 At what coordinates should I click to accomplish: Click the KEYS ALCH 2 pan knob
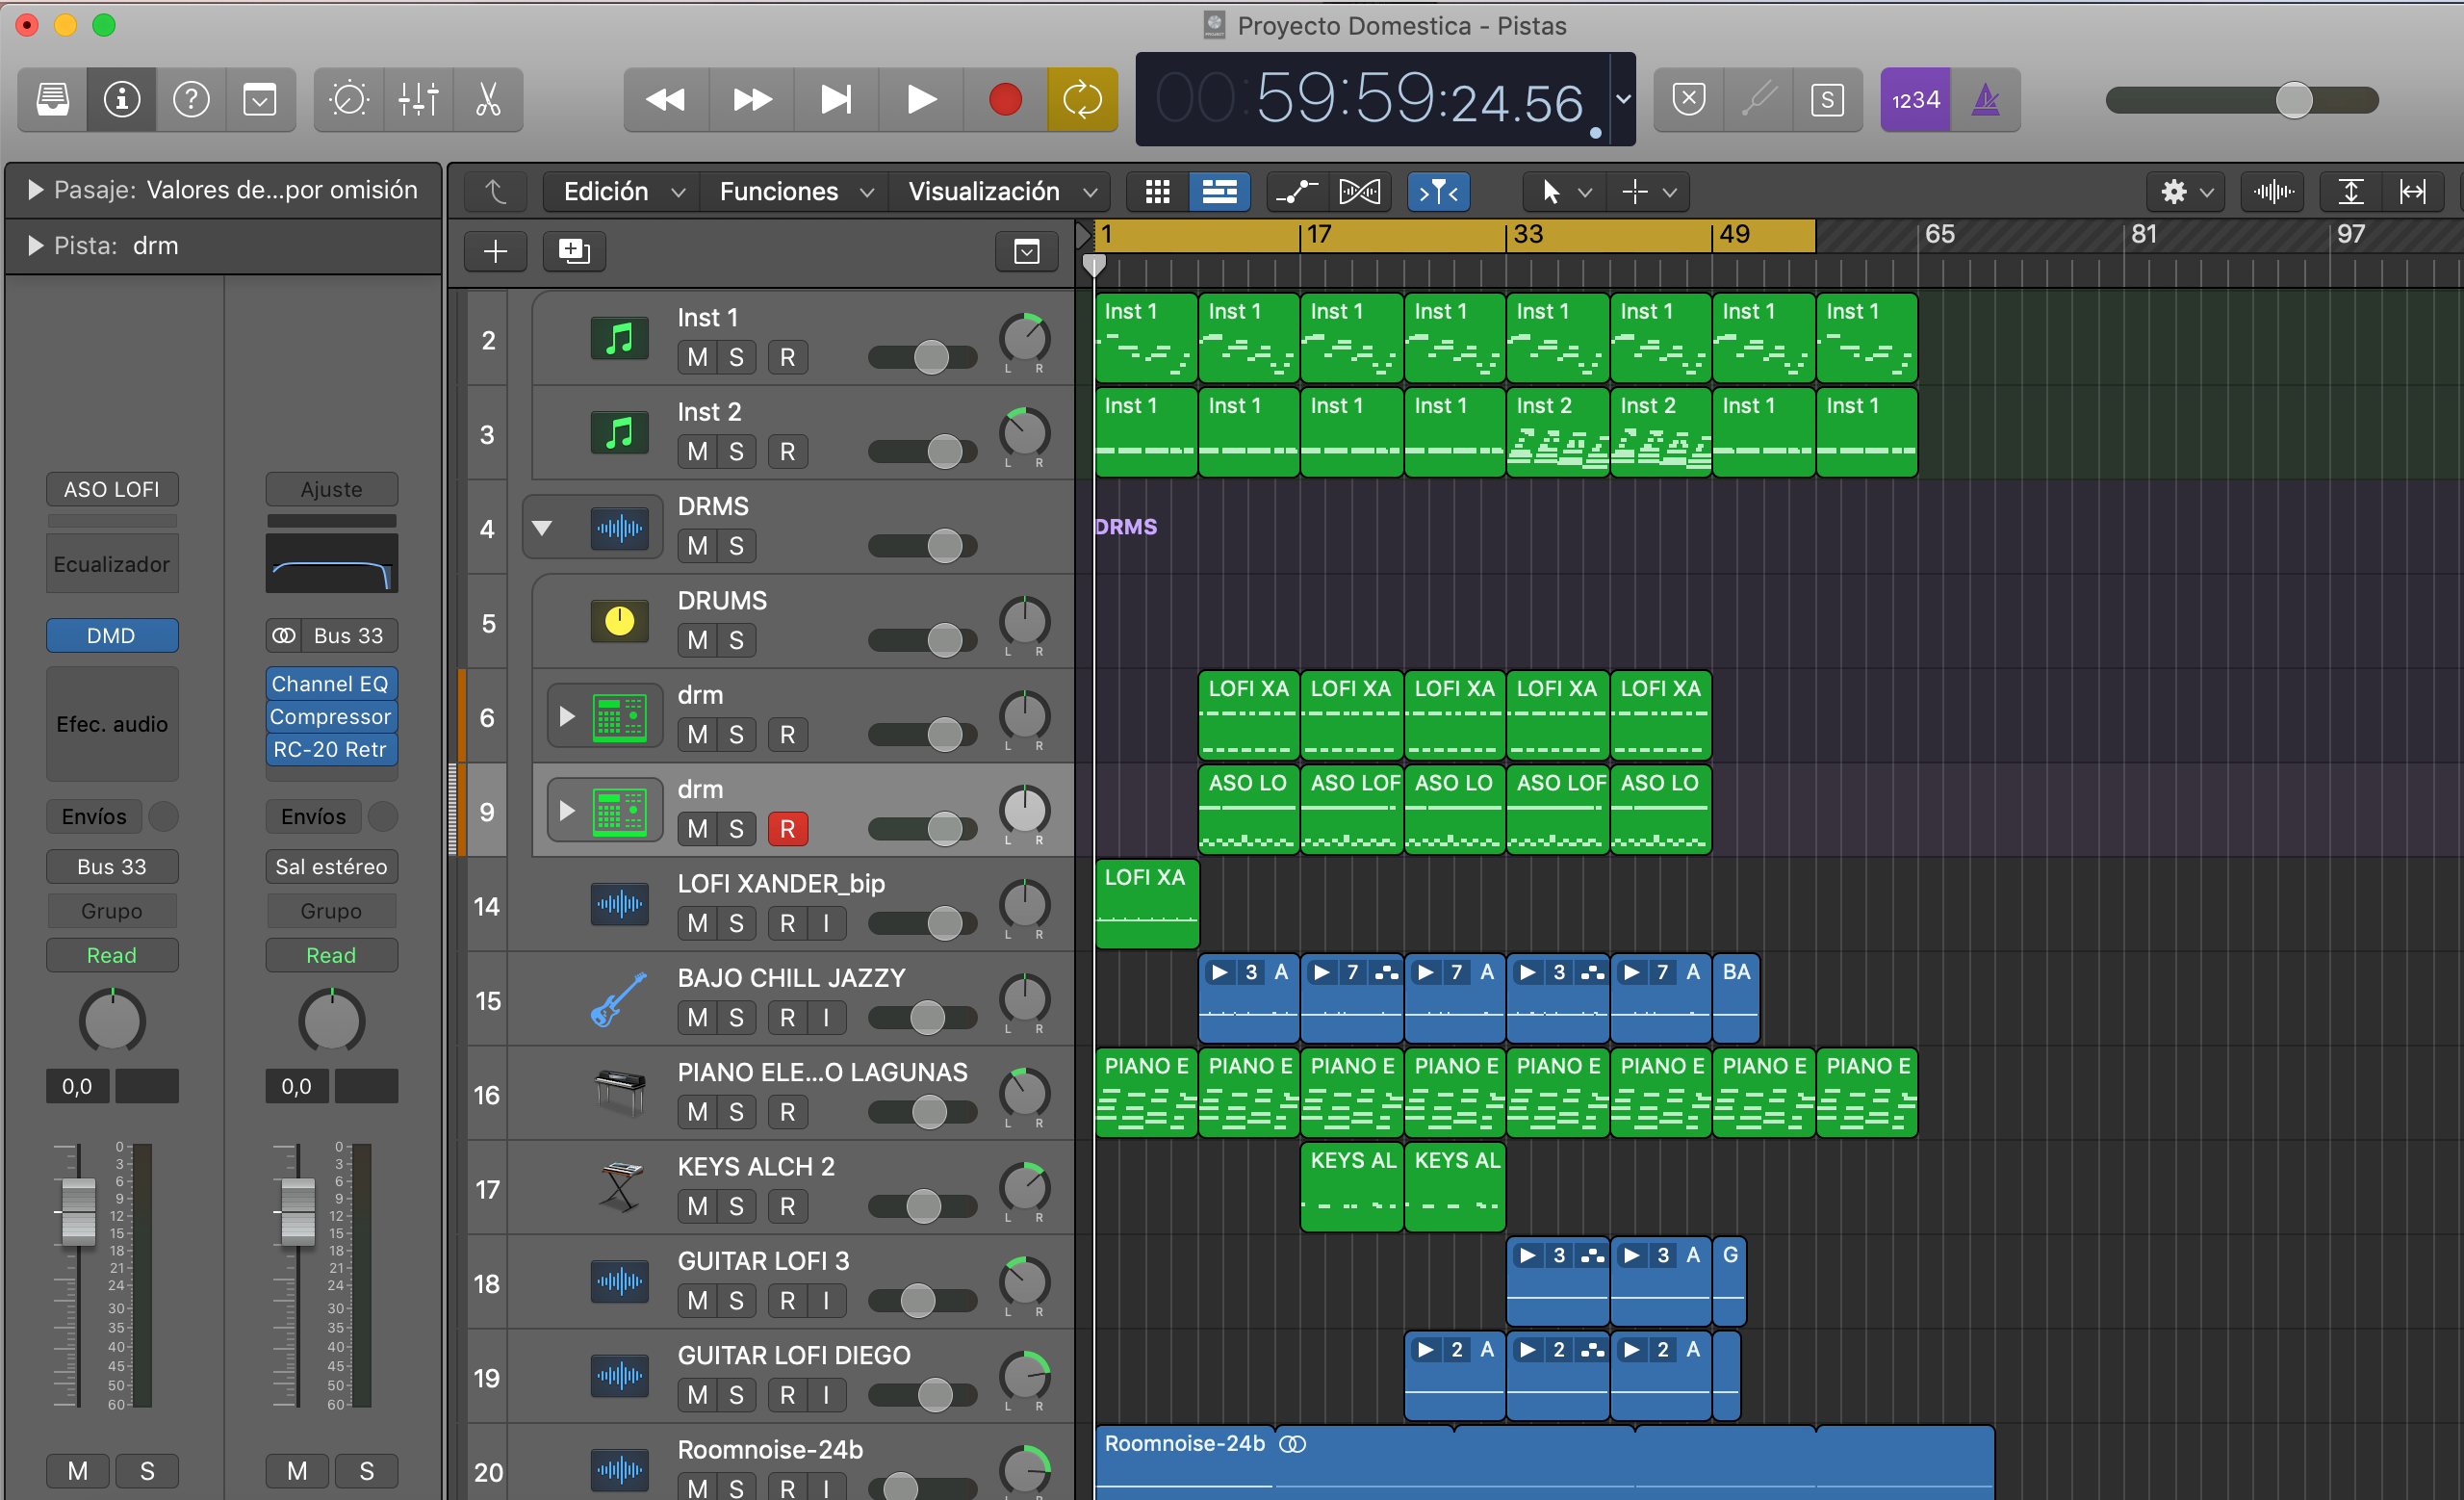click(x=1025, y=1187)
